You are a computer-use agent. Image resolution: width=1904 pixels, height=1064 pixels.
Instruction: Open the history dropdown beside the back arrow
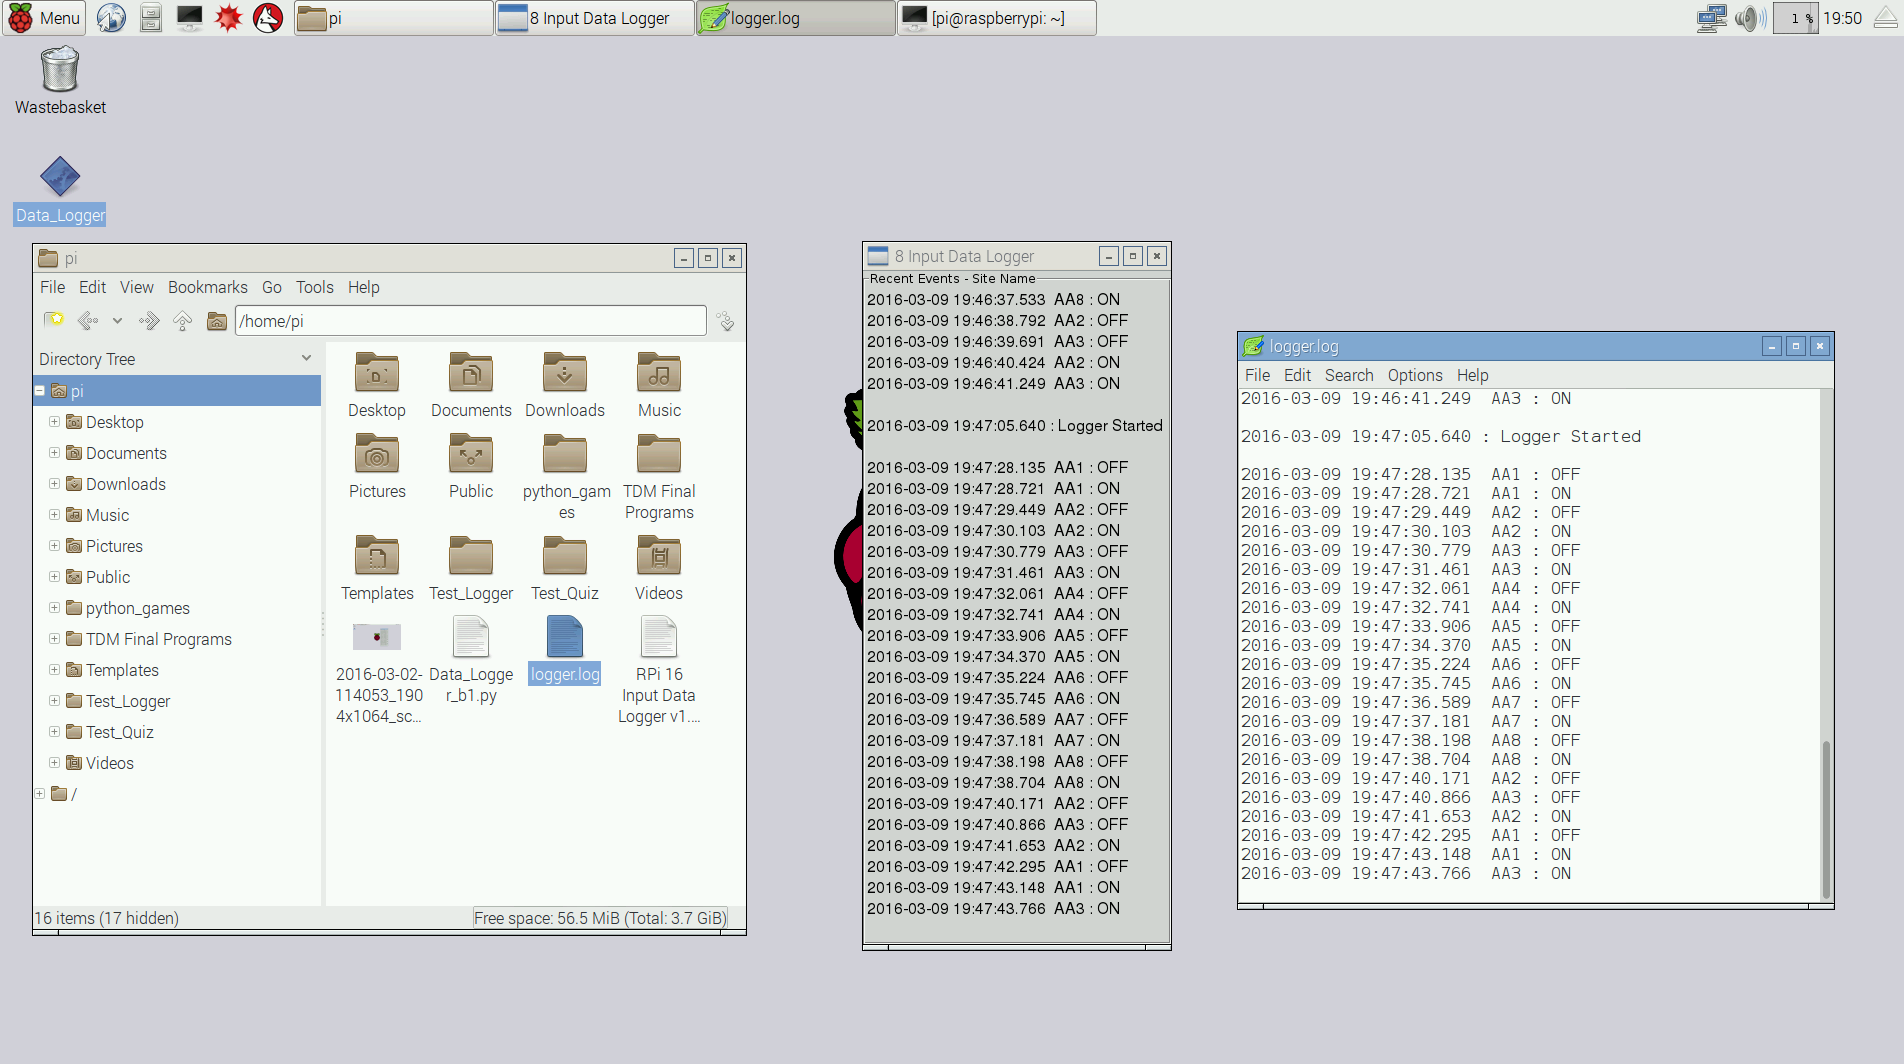[x=117, y=320]
